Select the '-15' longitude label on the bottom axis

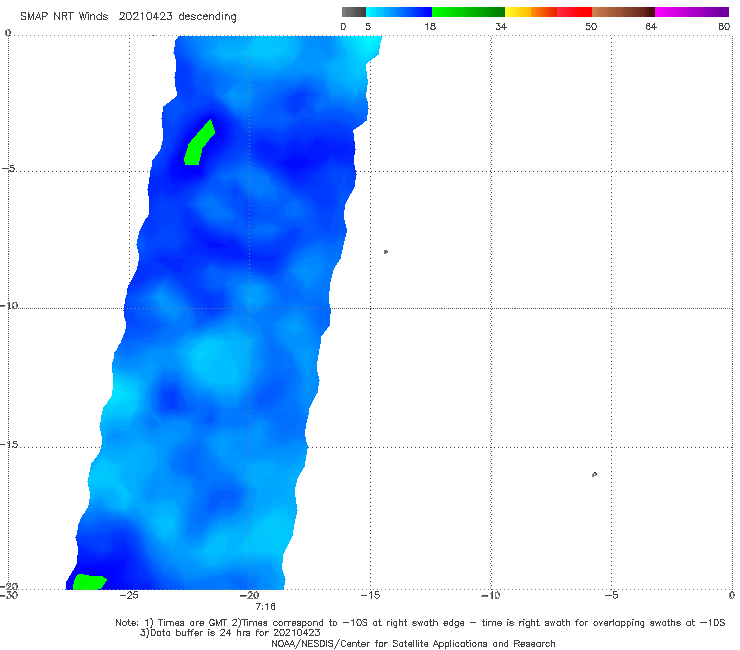click(370, 595)
